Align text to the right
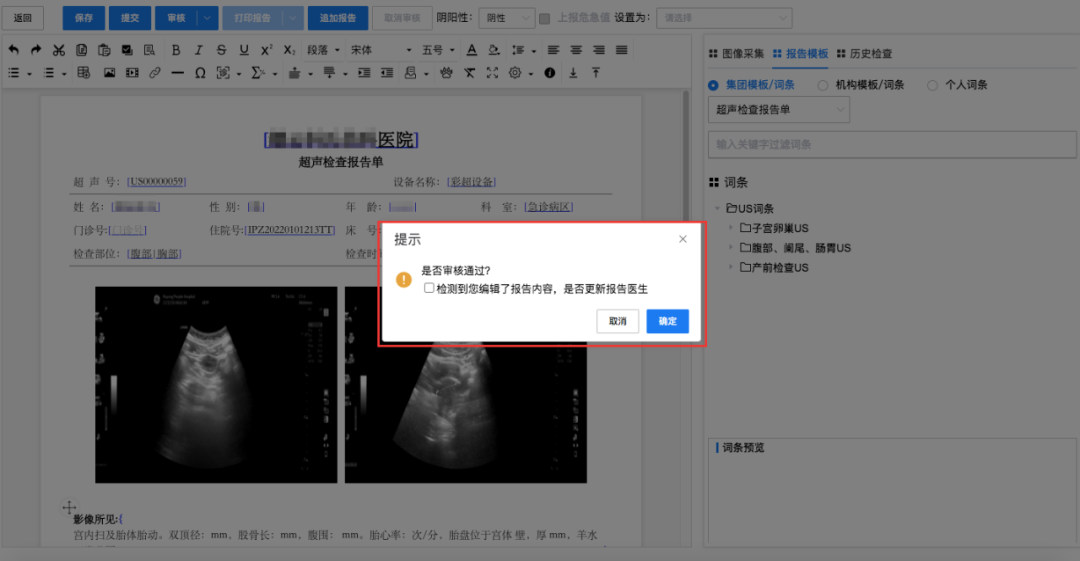 coord(599,50)
